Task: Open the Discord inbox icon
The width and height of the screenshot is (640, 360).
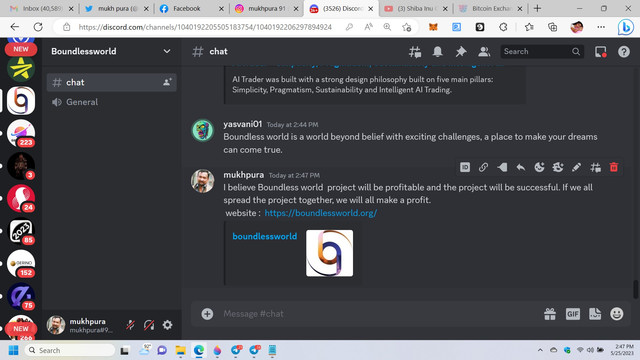Action: [x=600, y=51]
